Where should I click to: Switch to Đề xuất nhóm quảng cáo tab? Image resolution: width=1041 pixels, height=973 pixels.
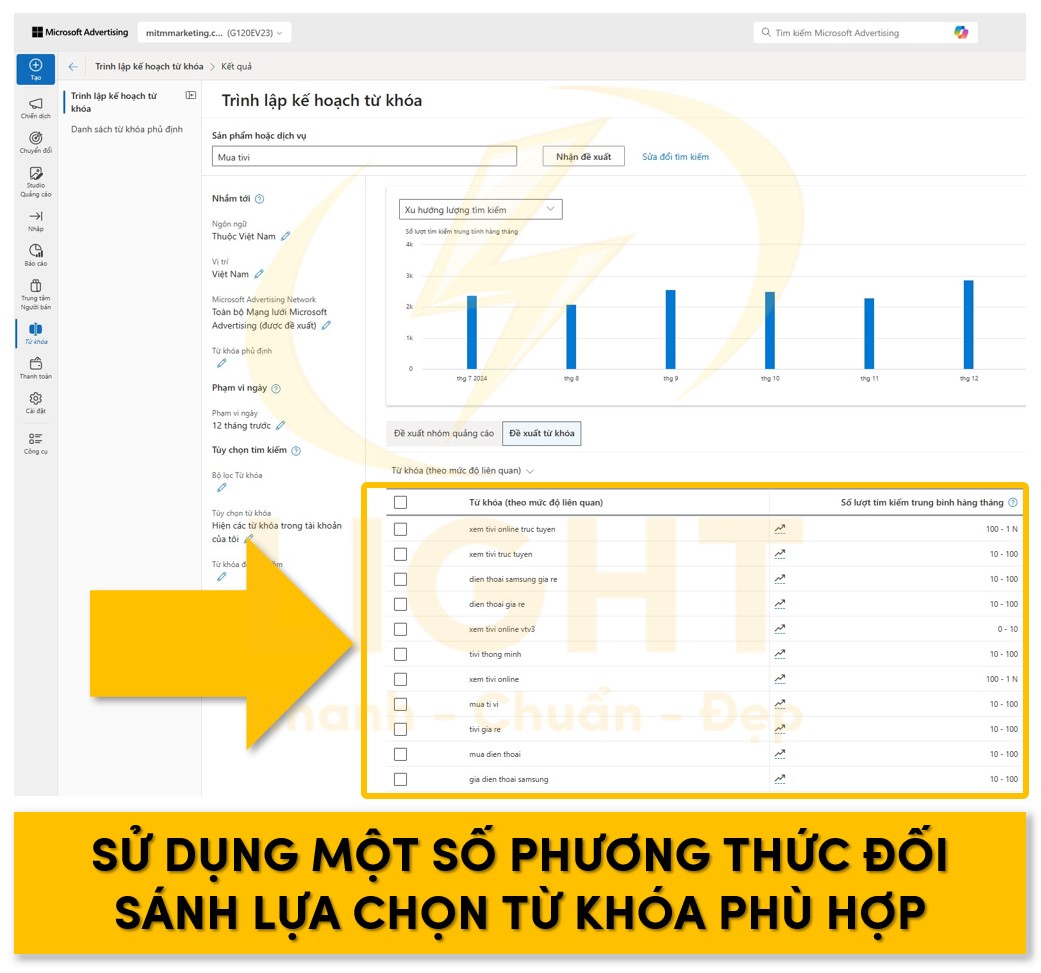point(443,433)
